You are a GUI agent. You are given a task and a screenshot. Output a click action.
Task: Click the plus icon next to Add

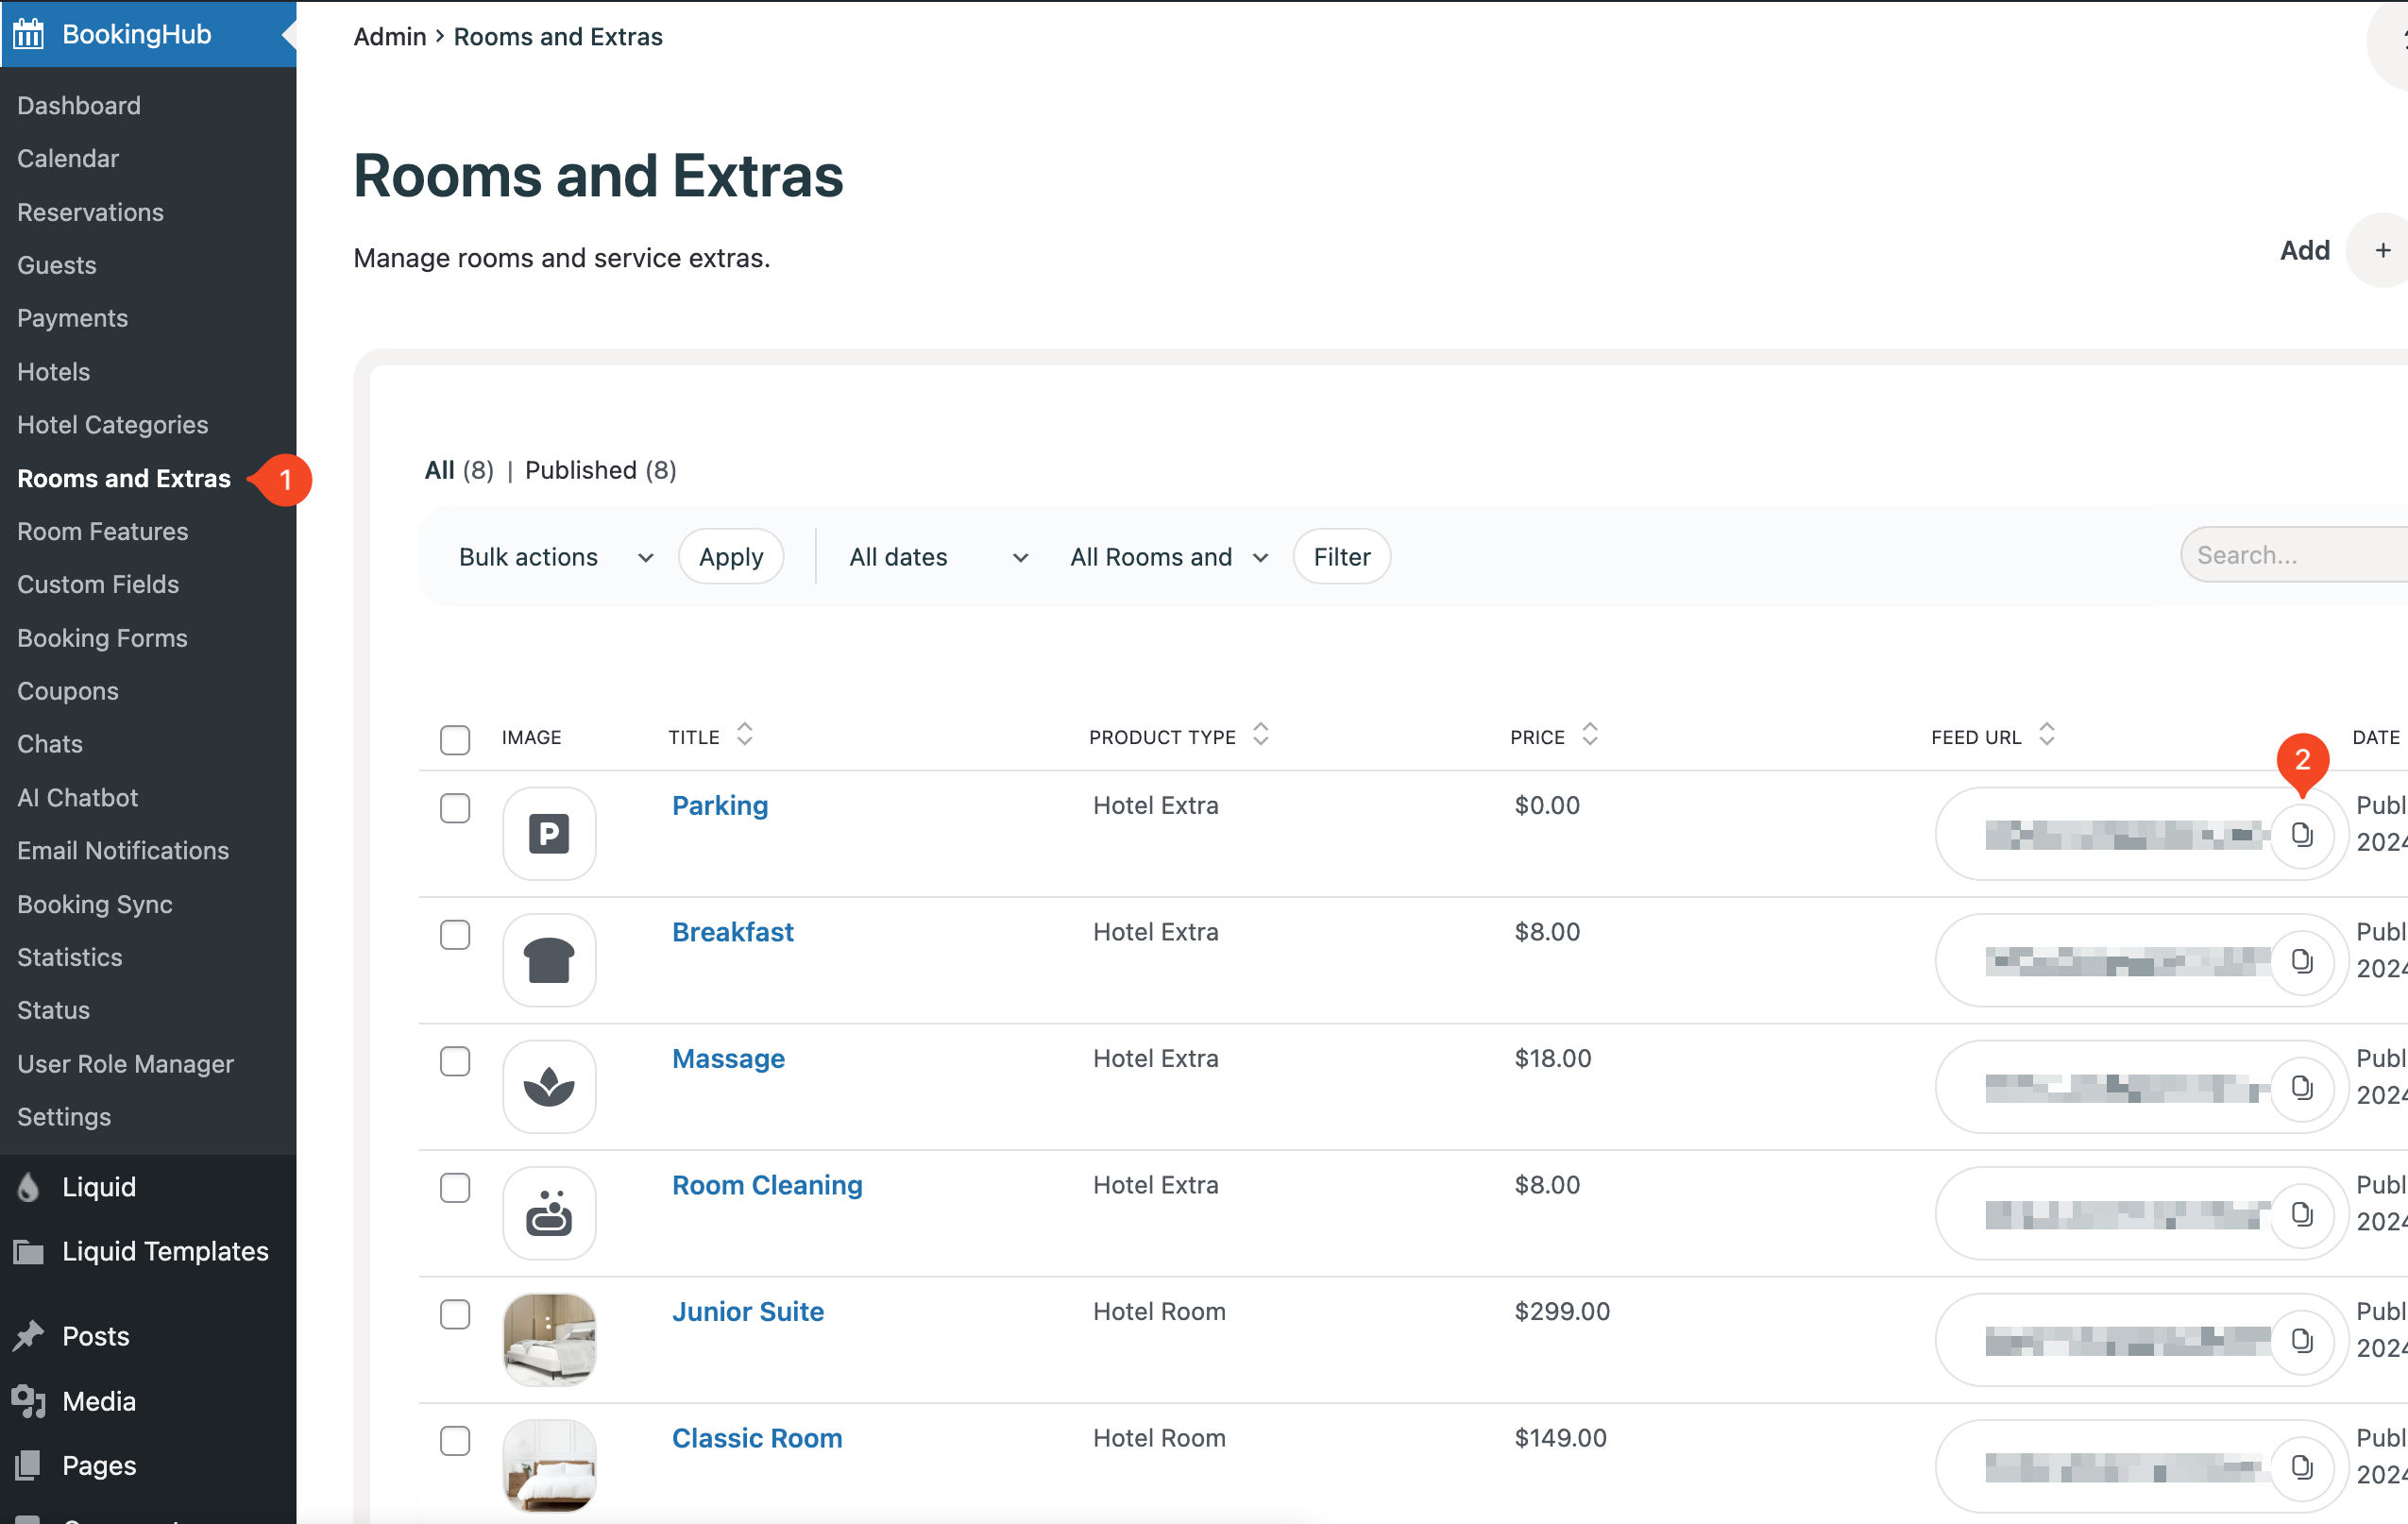click(x=2382, y=250)
